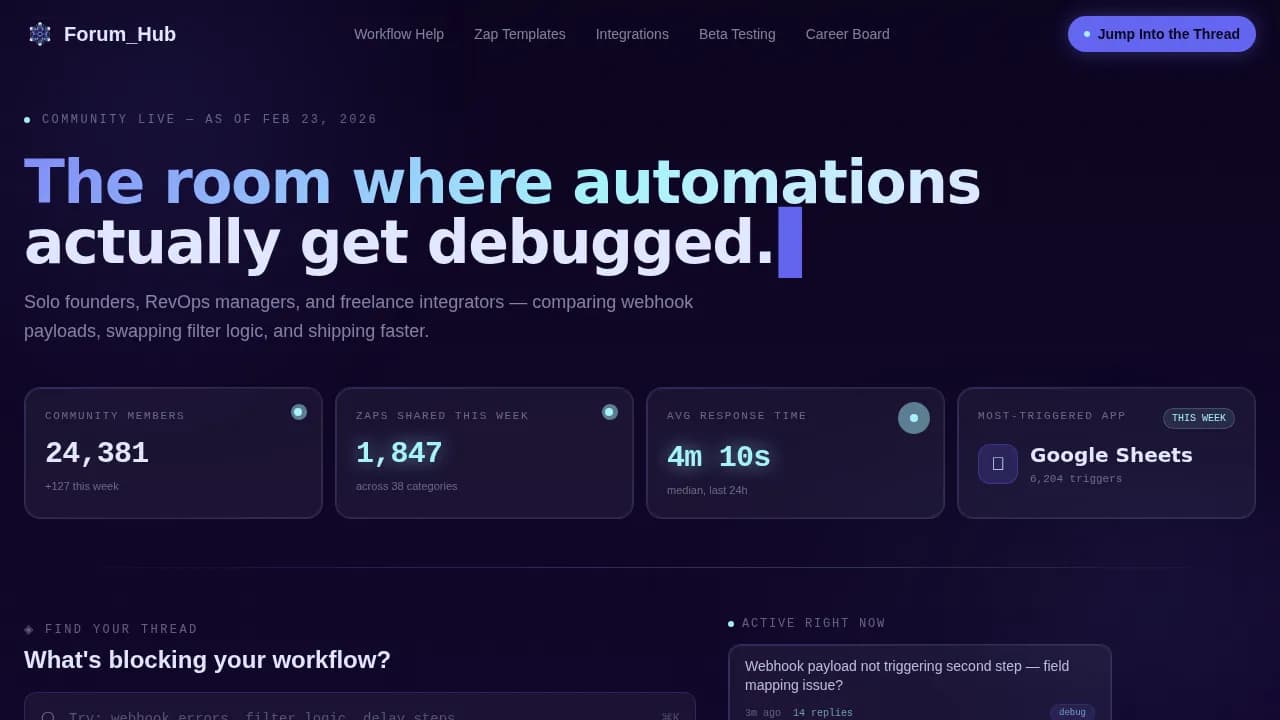Click the Forum_Hub logo icon
Image resolution: width=1280 pixels, height=720 pixels.
39,33
